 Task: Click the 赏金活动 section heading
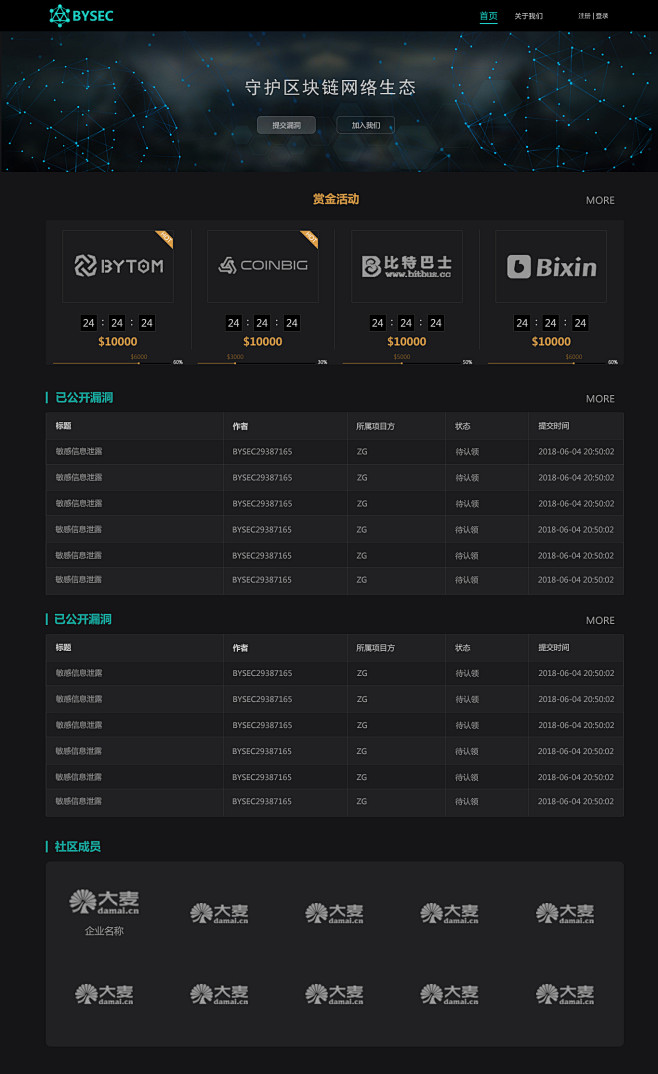click(x=336, y=199)
